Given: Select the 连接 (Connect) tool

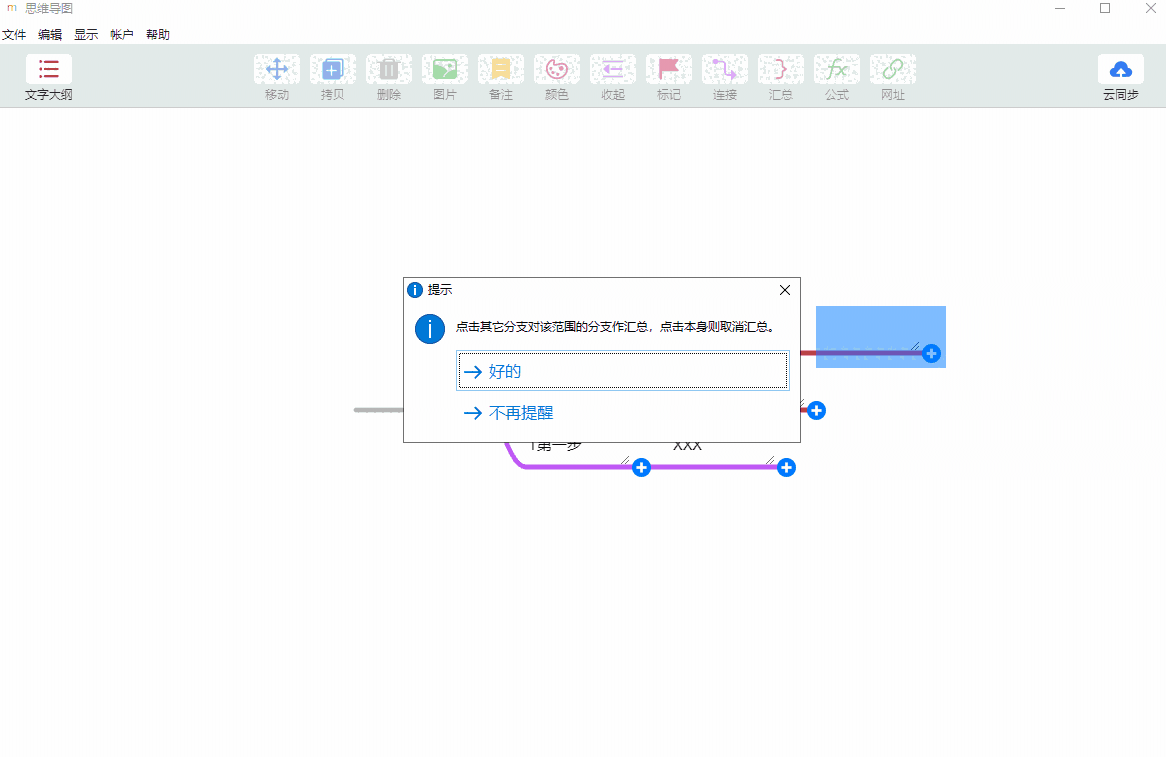Looking at the screenshot, I should (725, 70).
